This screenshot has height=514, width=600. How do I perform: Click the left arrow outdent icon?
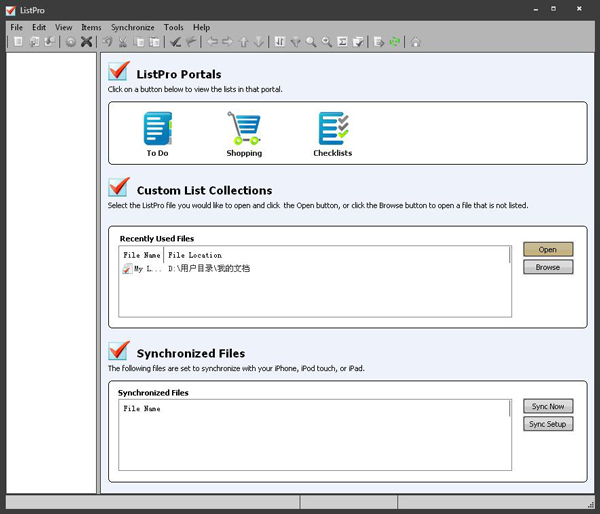click(212, 41)
